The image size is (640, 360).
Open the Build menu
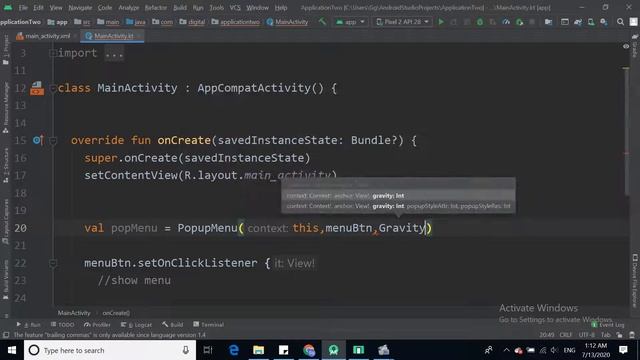[180, 8]
